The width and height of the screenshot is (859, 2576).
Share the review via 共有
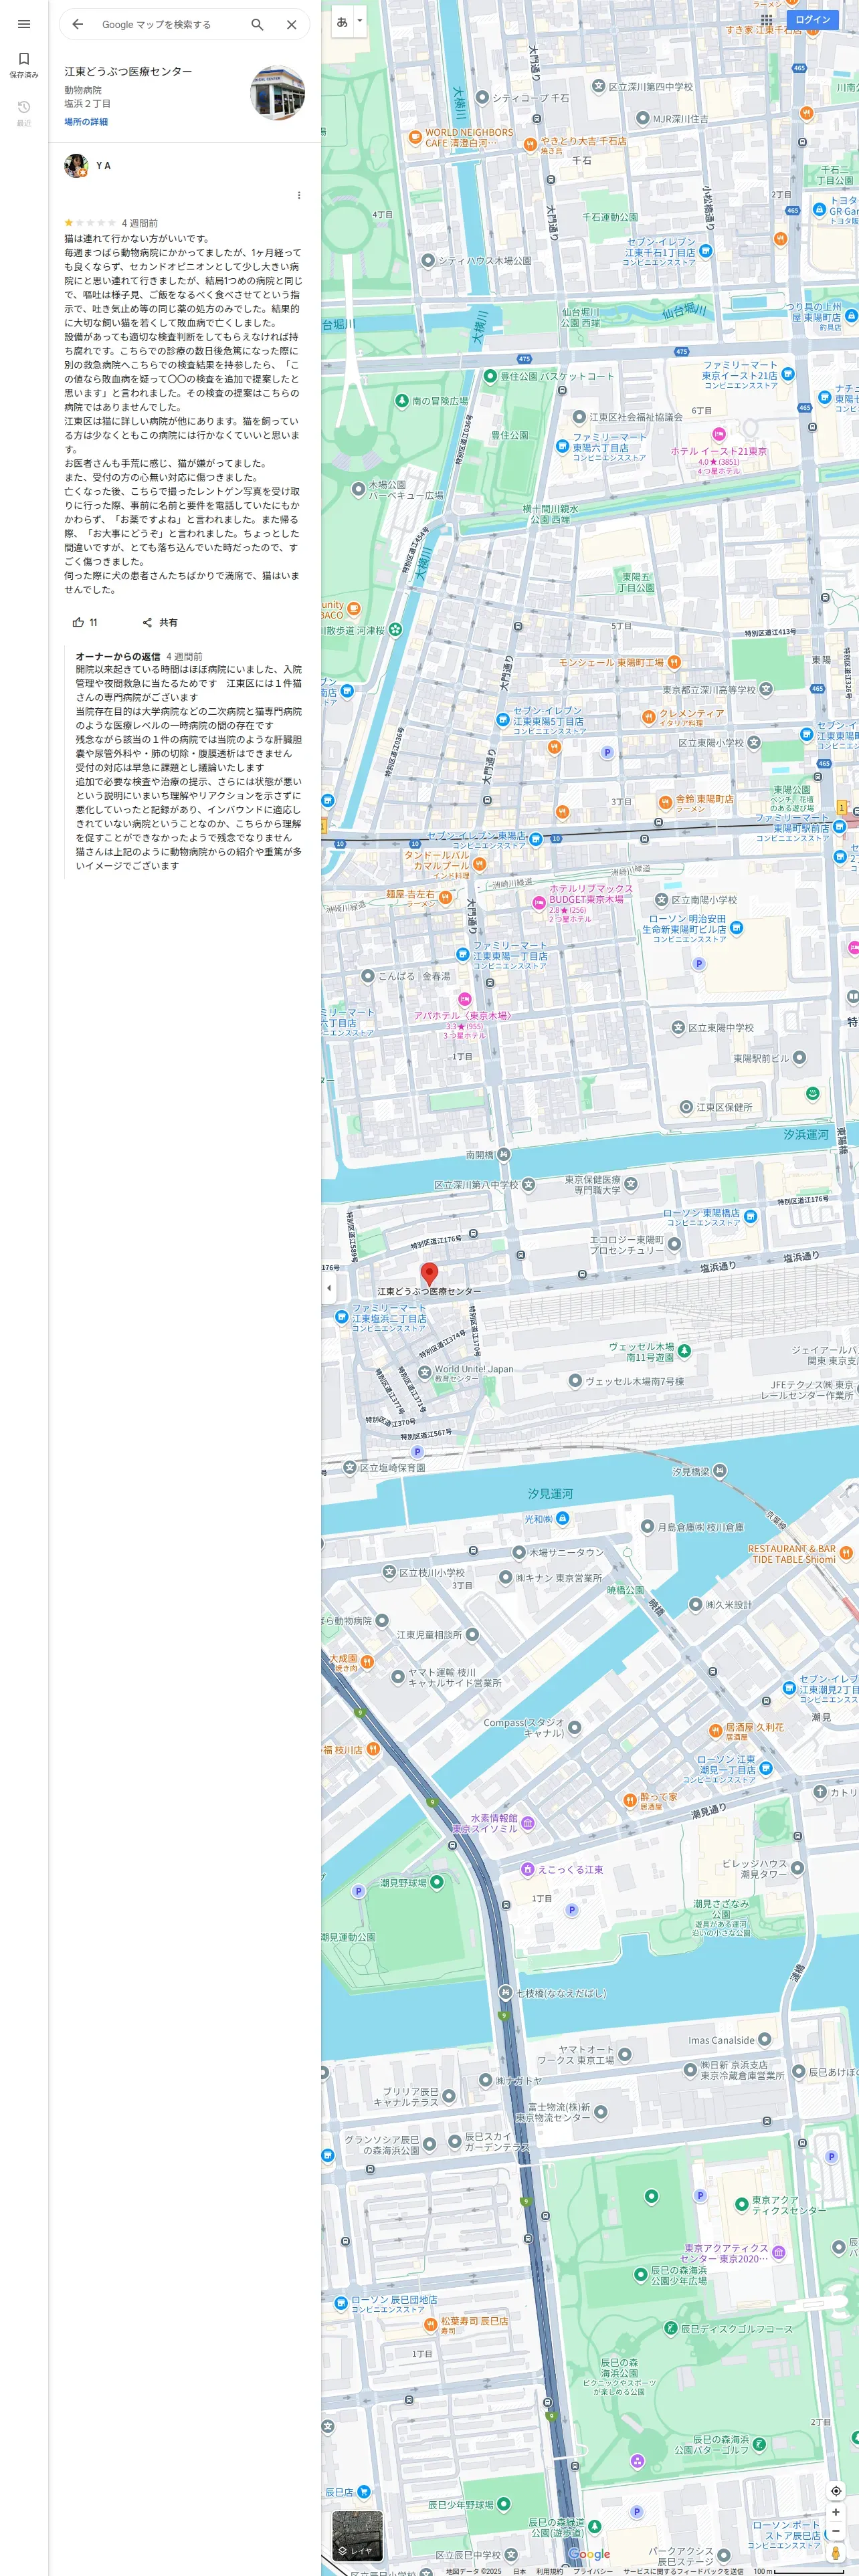(x=160, y=622)
